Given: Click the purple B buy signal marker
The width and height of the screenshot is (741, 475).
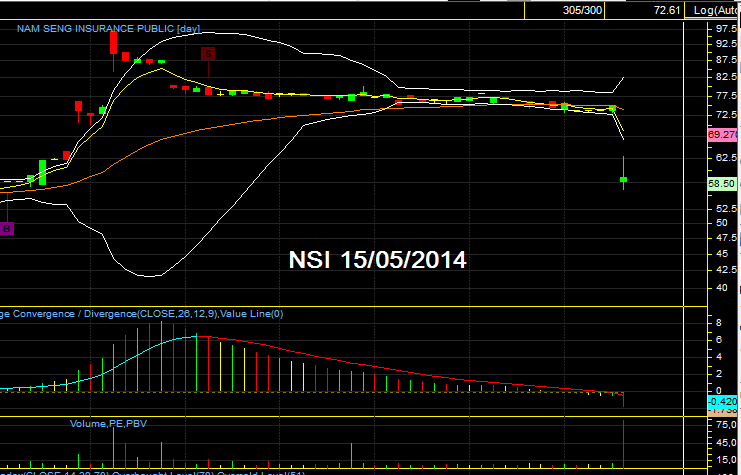Looking at the screenshot, I should 7,229.
